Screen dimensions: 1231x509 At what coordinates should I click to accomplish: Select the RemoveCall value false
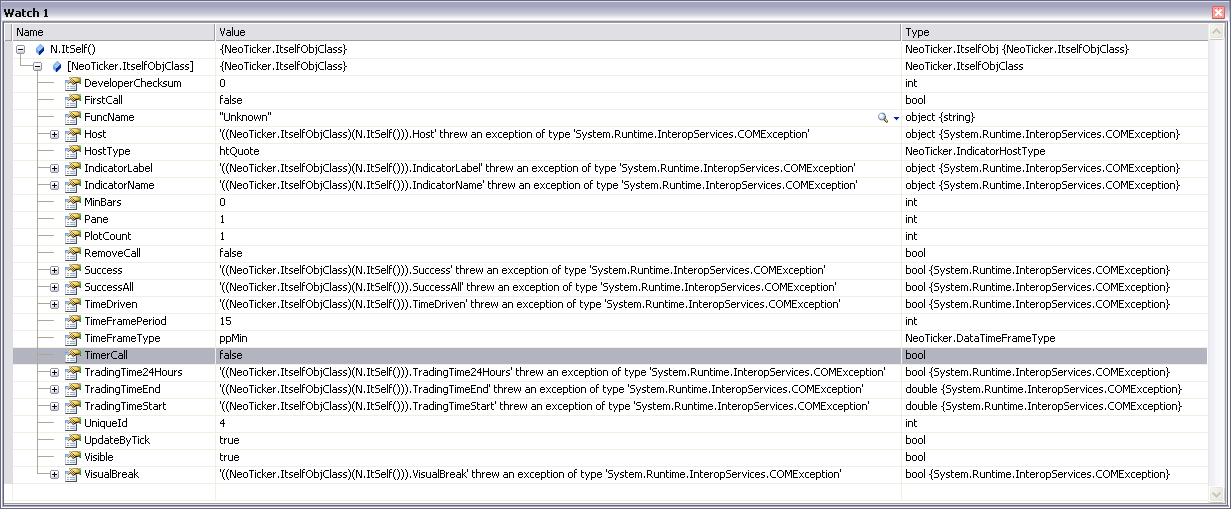[x=230, y=253]
